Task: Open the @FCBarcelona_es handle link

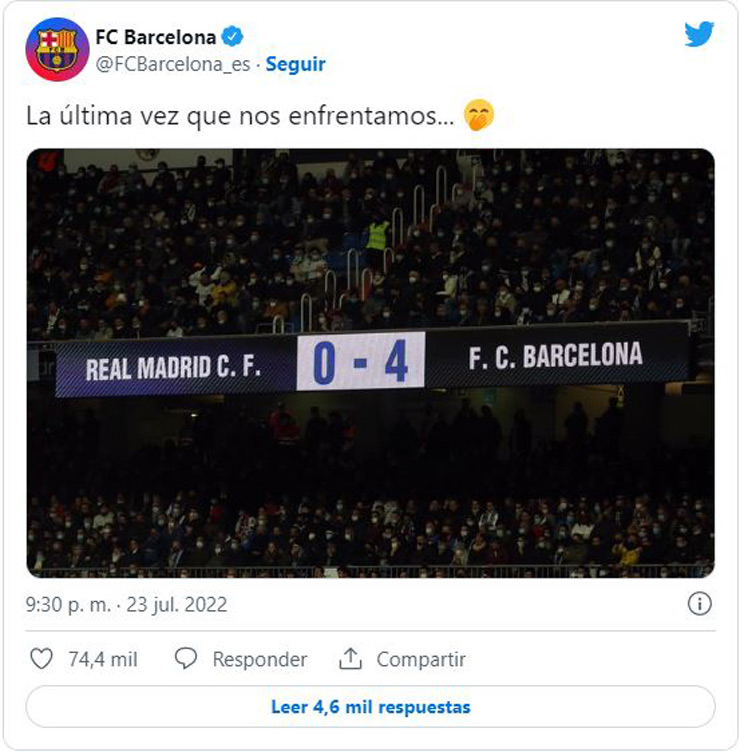Action: click(x=173, y=64)
